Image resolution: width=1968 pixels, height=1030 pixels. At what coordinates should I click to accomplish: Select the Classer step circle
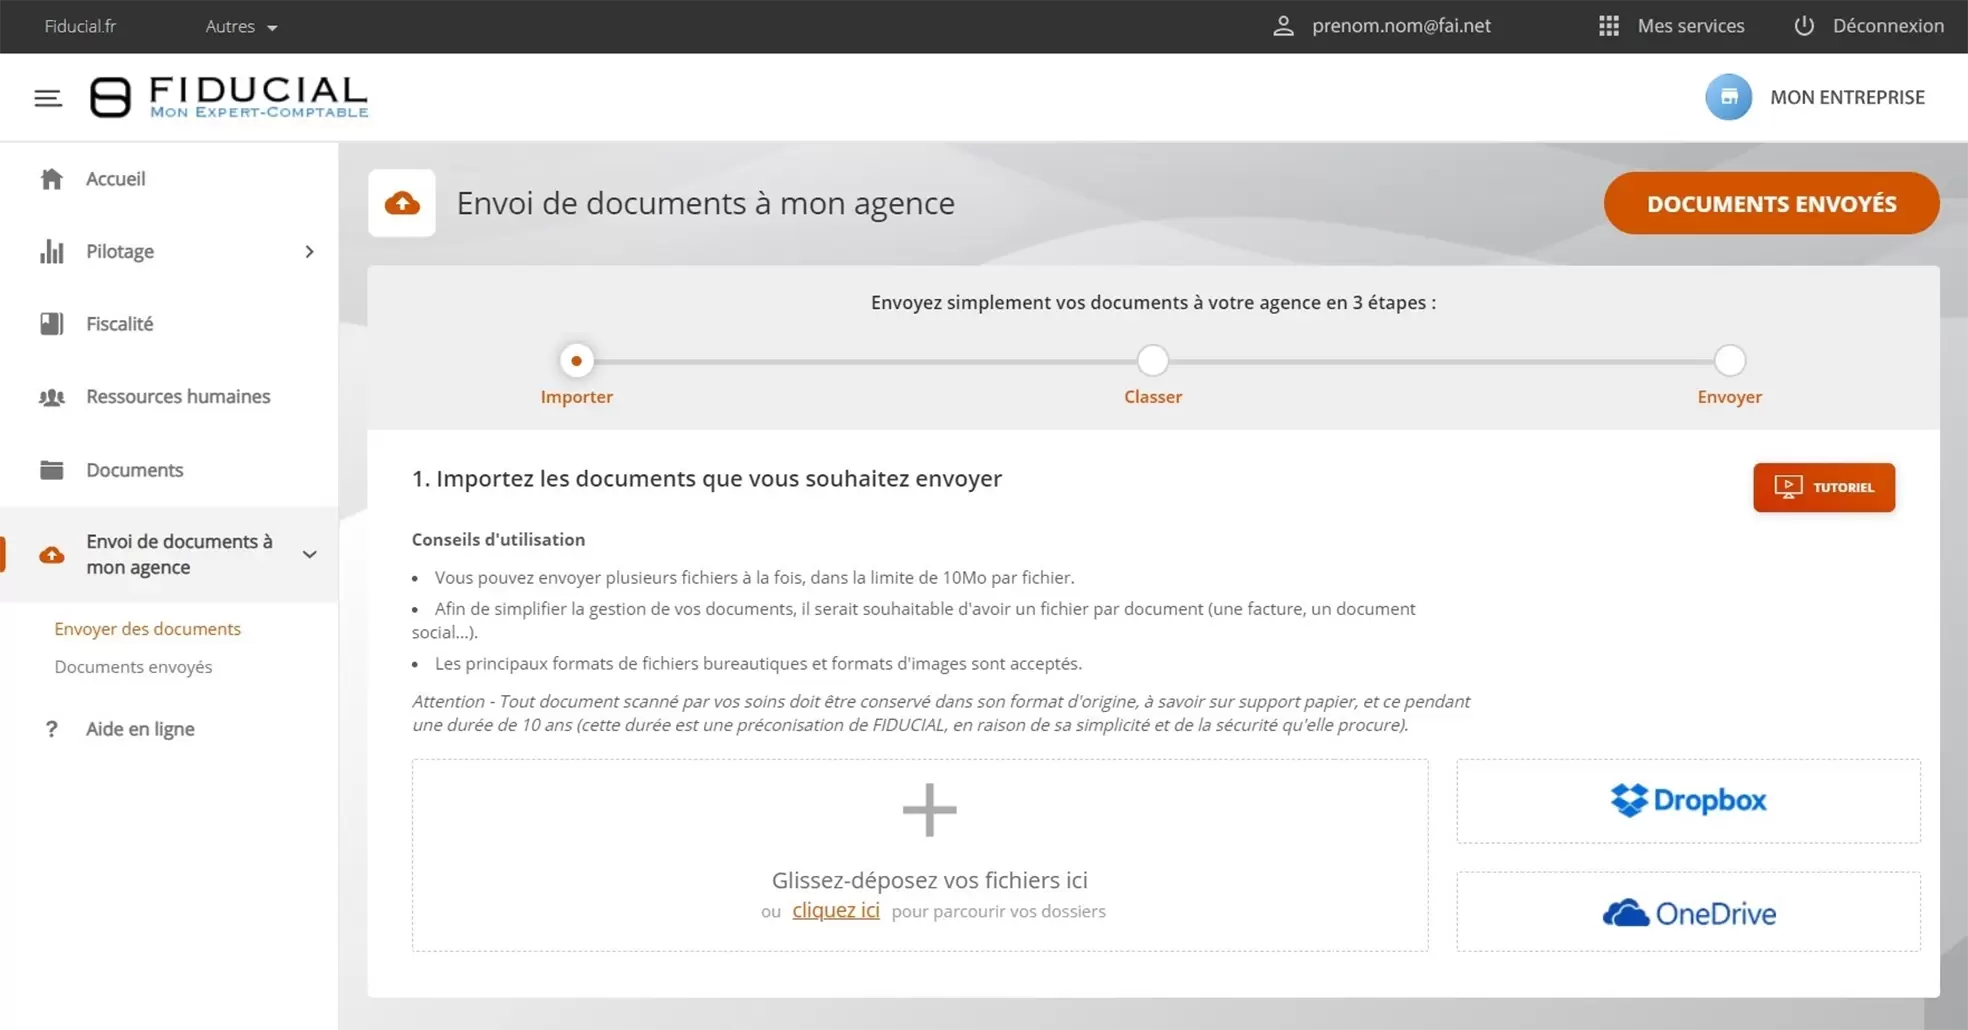1152,361
